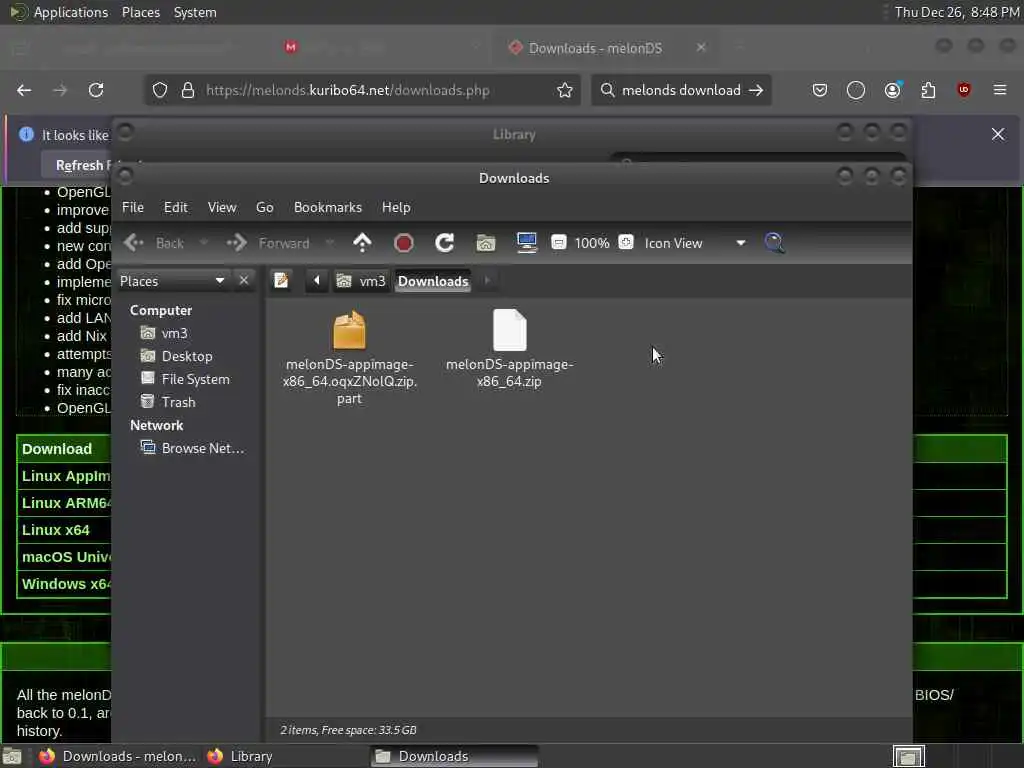Click the clock Thu Dec 26 8:48 PM
1024x768 pixels.
click(x=957, y=12)
